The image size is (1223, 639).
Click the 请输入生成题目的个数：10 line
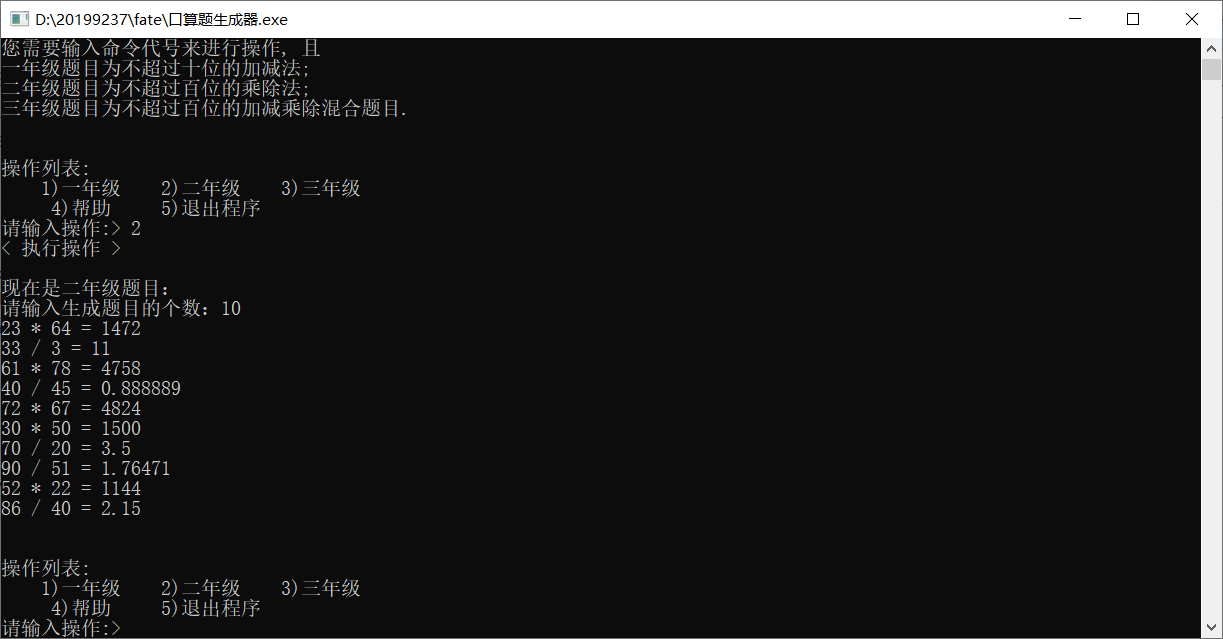(121, 308)
